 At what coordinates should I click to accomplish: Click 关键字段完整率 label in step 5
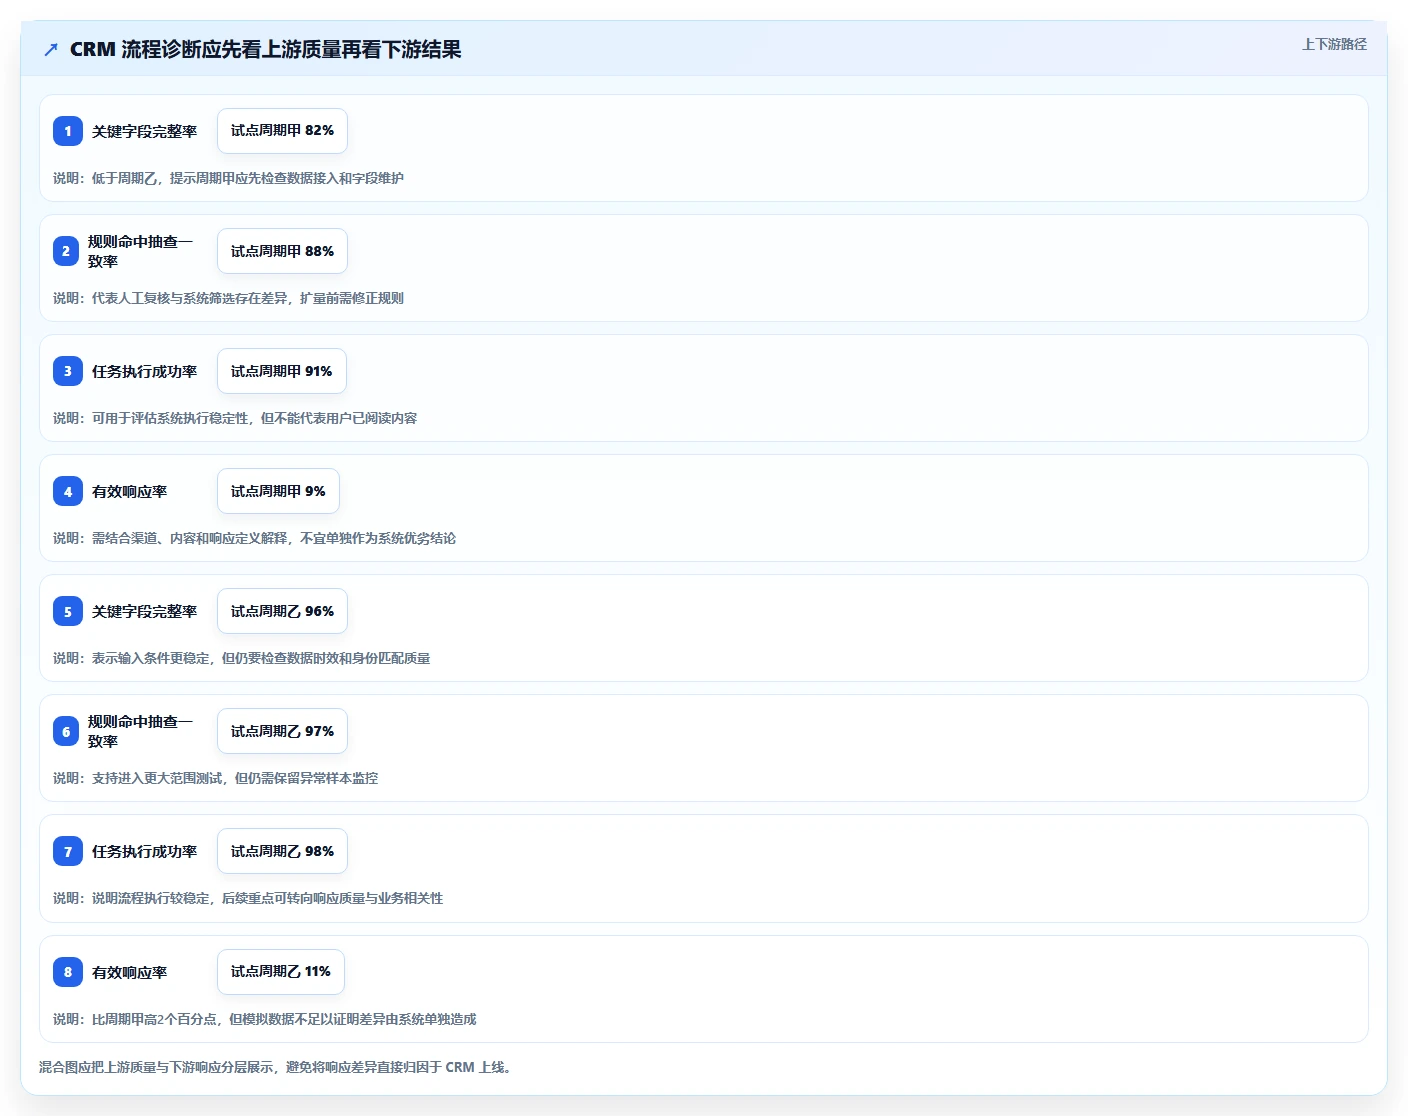144,611
